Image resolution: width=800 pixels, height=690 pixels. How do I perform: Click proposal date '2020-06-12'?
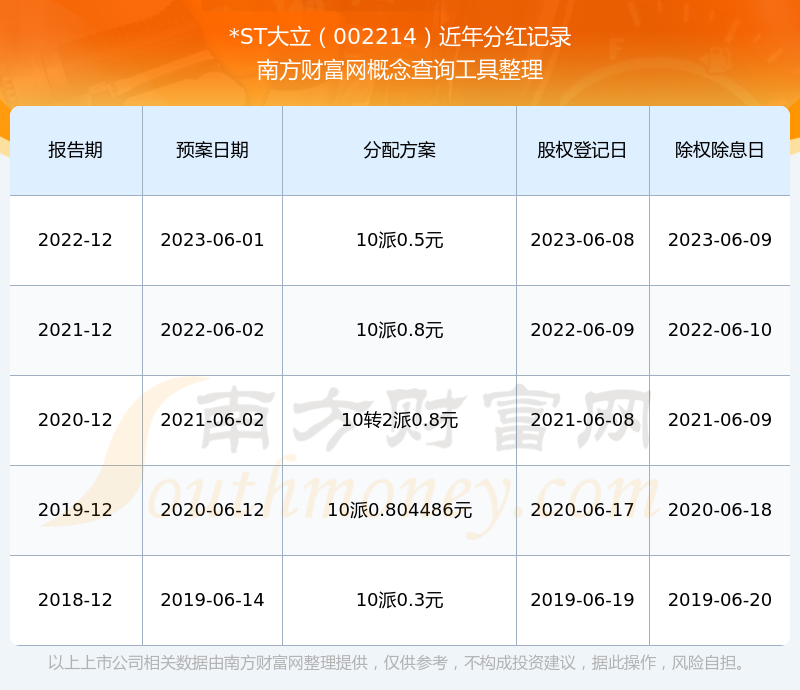[212, 510]
